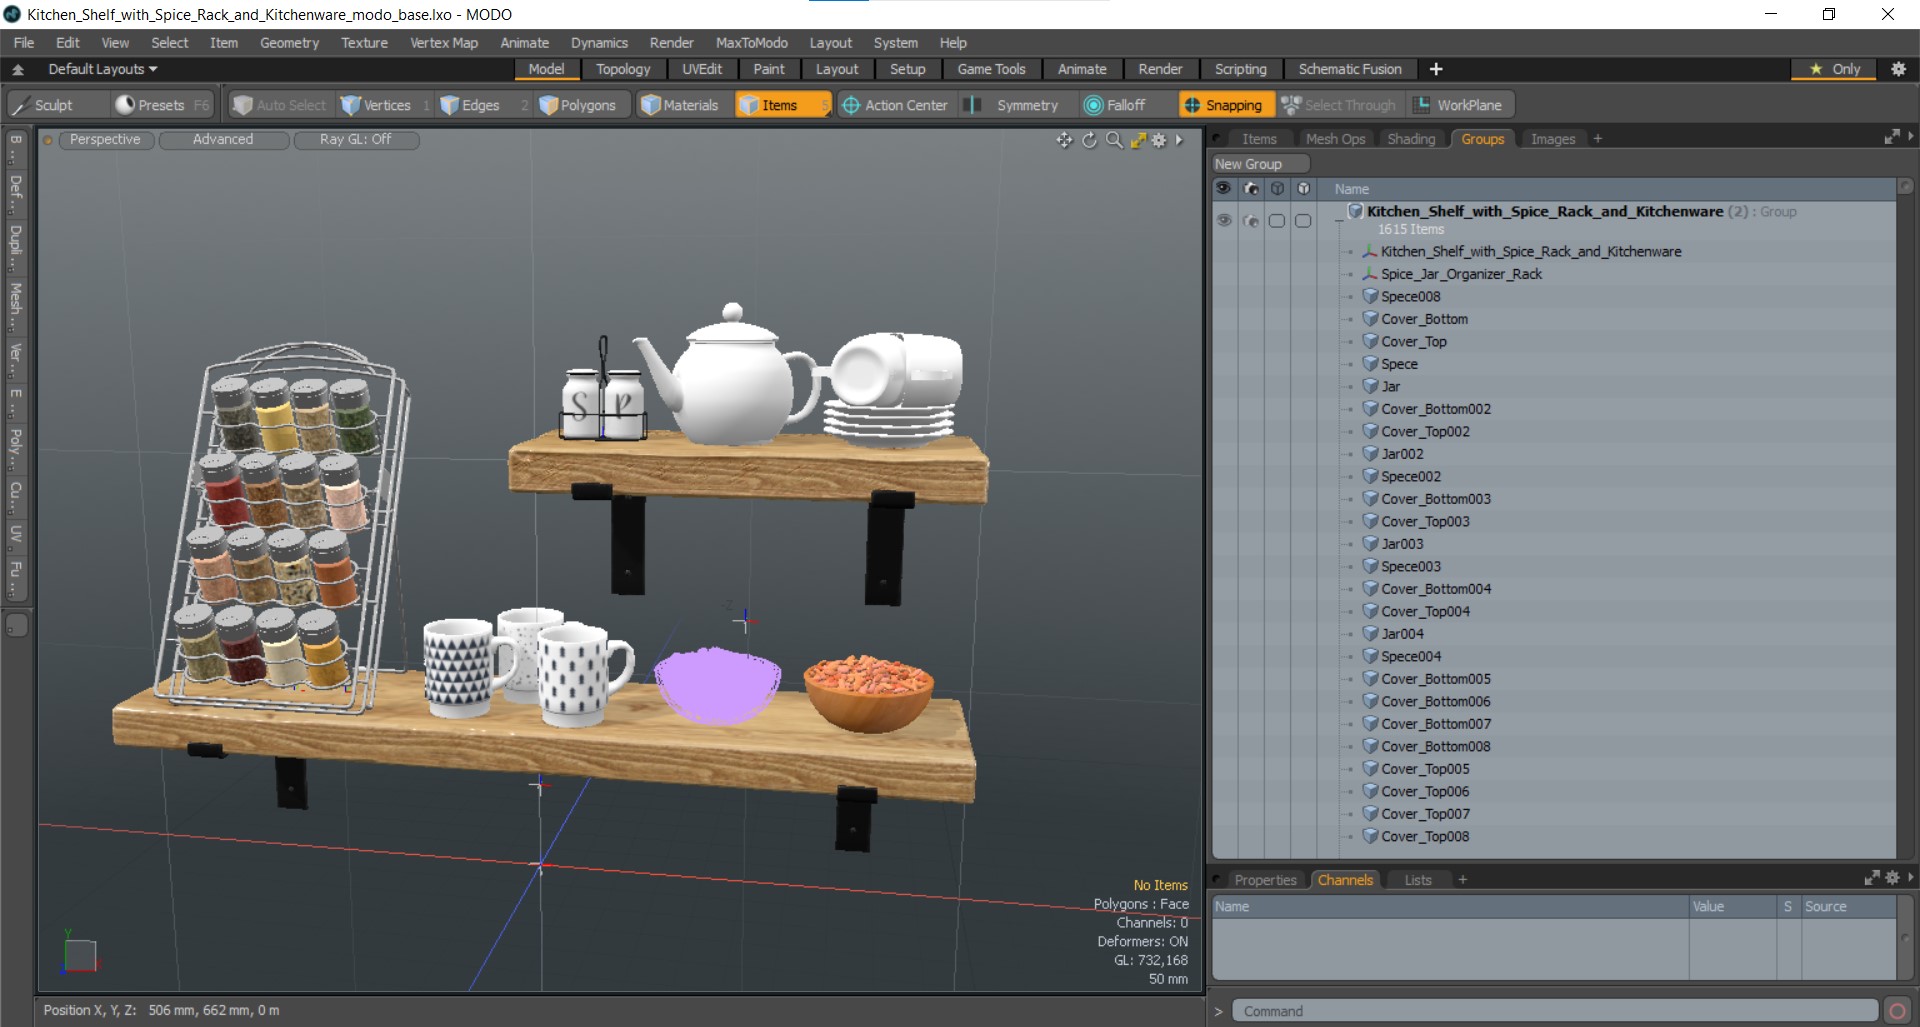Open the MaxToModo menu

tap(751, 43)
